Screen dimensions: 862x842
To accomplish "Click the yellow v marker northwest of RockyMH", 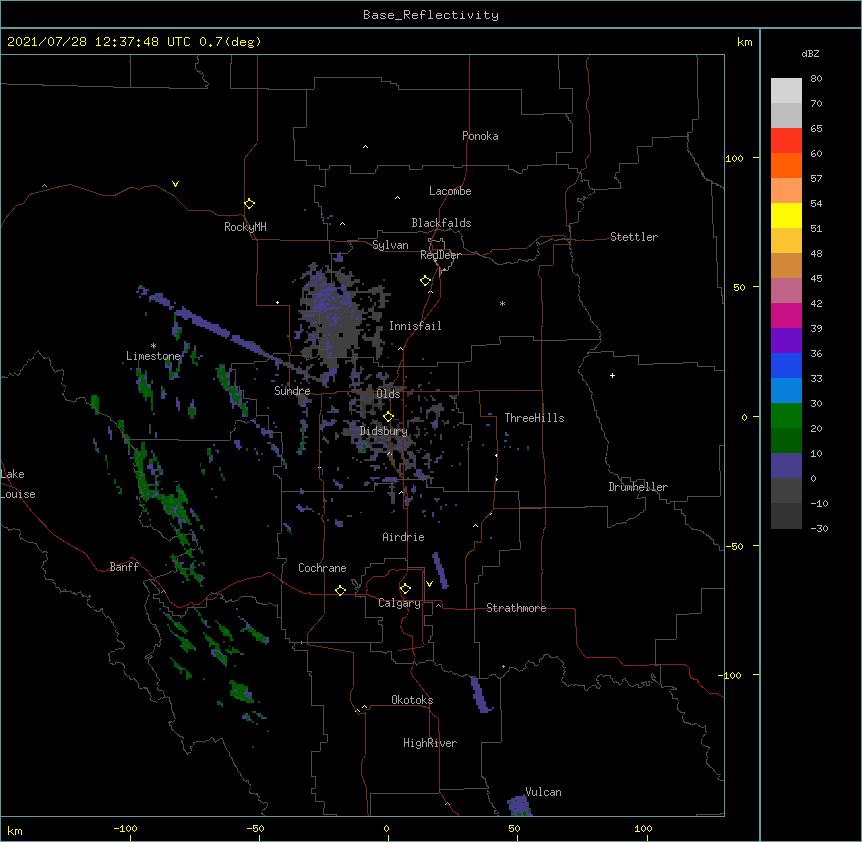I will (175, 184).
